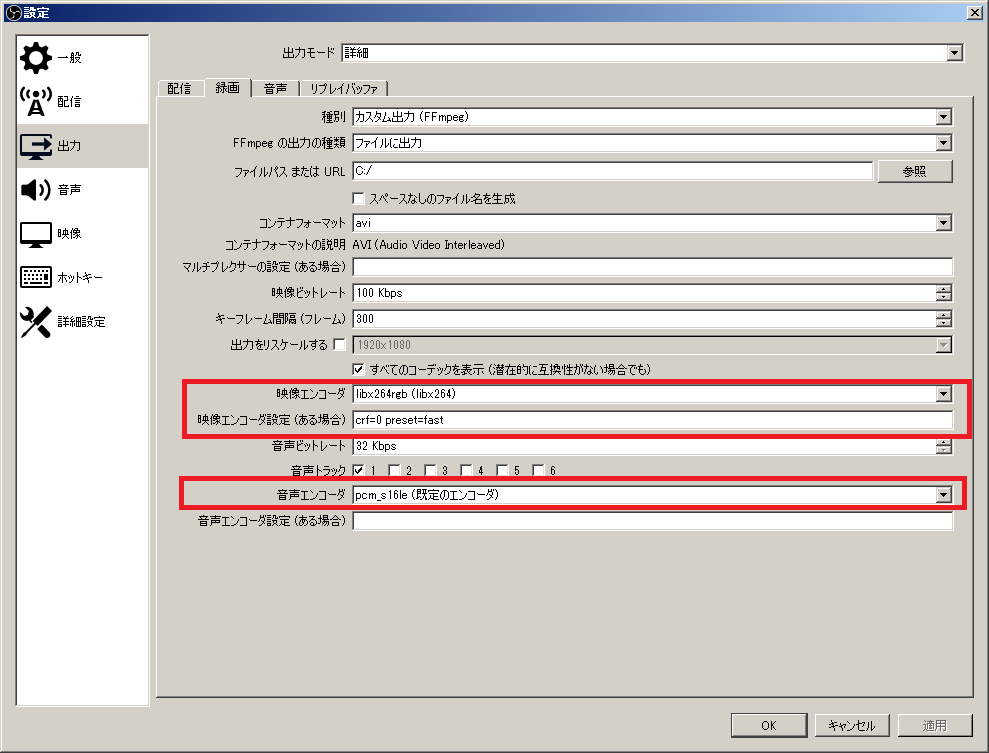Enable スペースなしのファイル名を生成 checkbox
The height and width of the screenshot is (753, 989).
(358, 197)
